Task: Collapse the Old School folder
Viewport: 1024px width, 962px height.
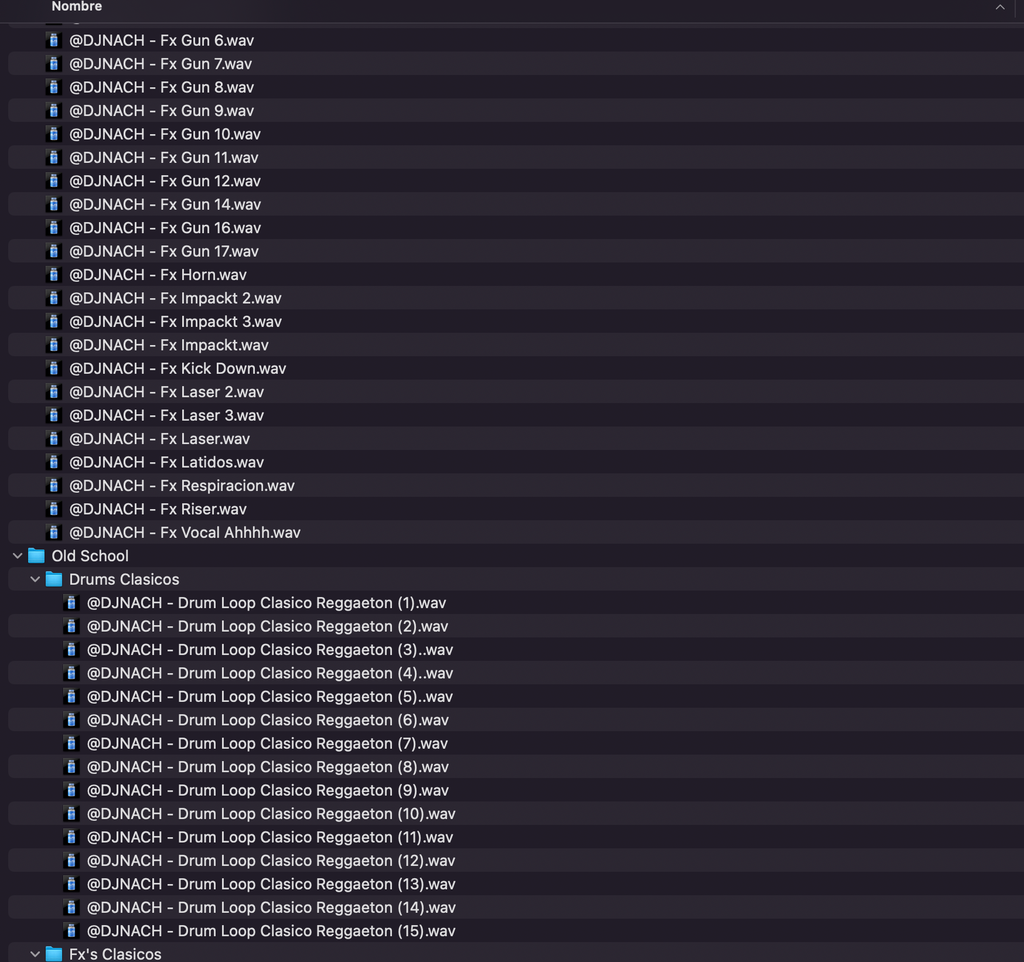Action: (x=18, y=556)
